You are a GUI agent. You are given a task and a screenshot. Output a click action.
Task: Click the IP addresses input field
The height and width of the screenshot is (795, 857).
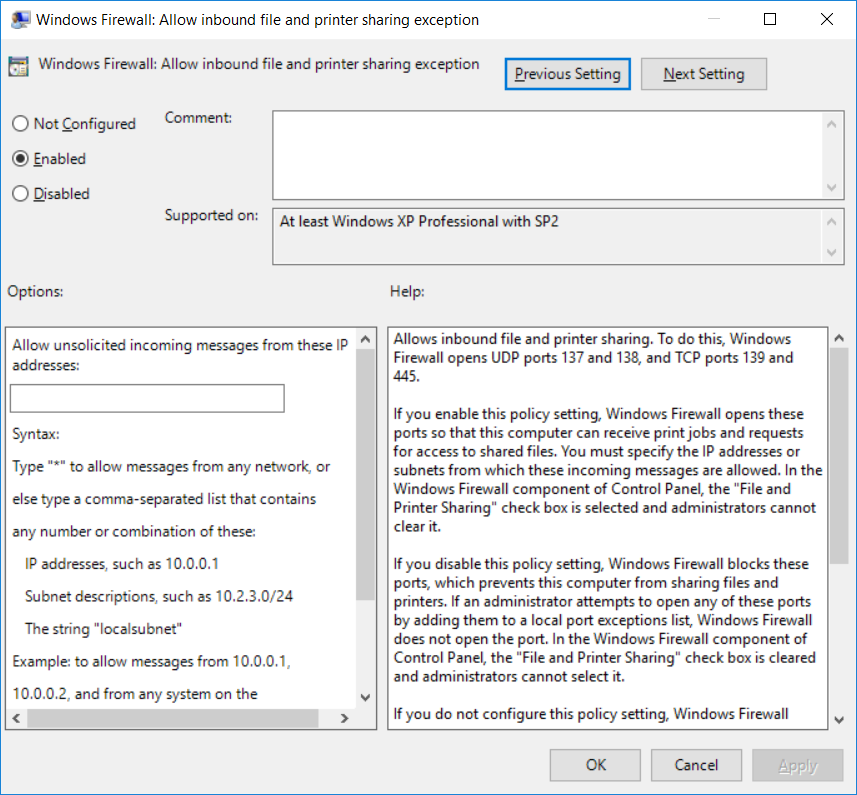(147, 398)
